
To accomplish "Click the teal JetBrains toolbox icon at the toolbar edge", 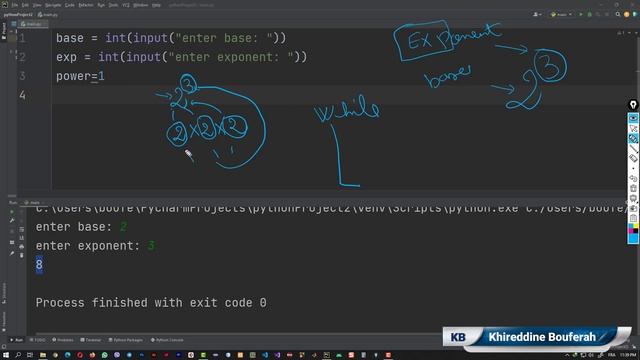I will (635, 14).
